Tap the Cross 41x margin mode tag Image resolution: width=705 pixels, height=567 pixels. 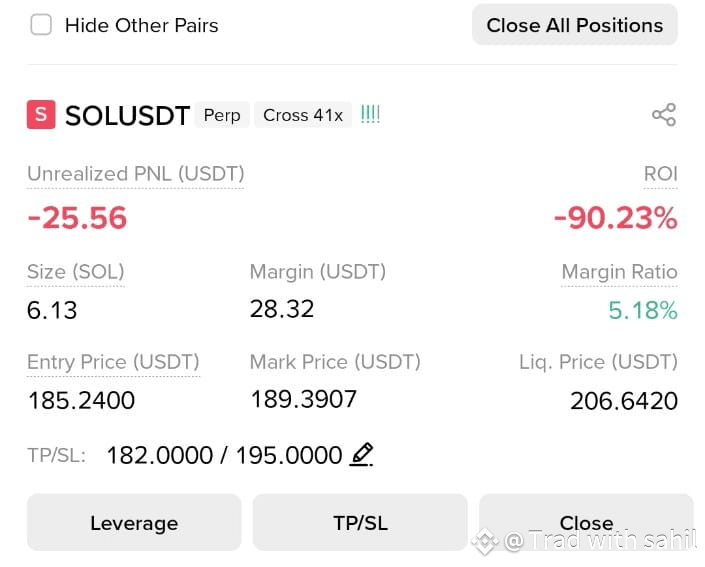[303, 115]
